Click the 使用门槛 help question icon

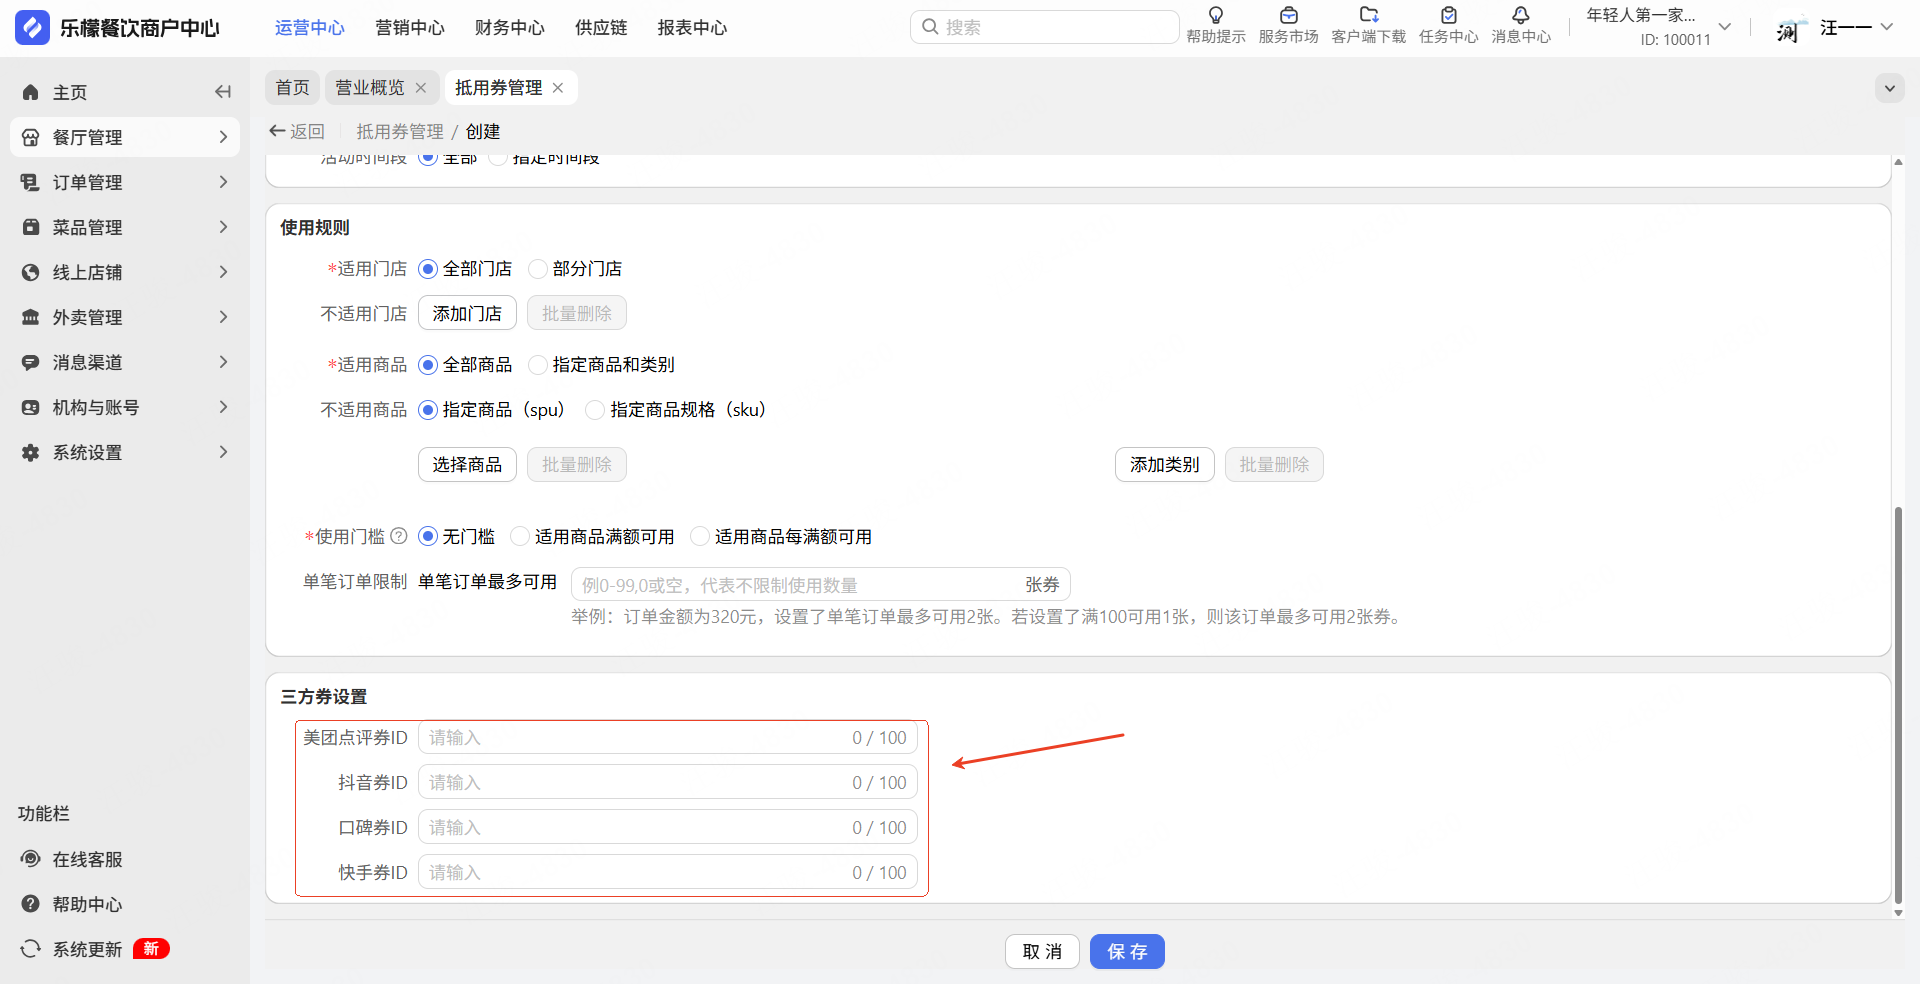tap(399, 536)
